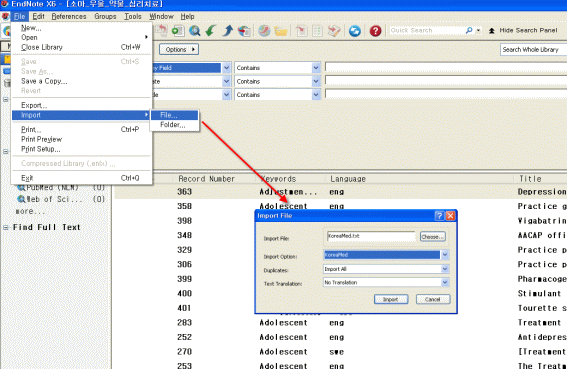This screenshot has width=567, height=373.
Task: Click the Open Link globe toolbar icon
Action: (x=264, y=31)
